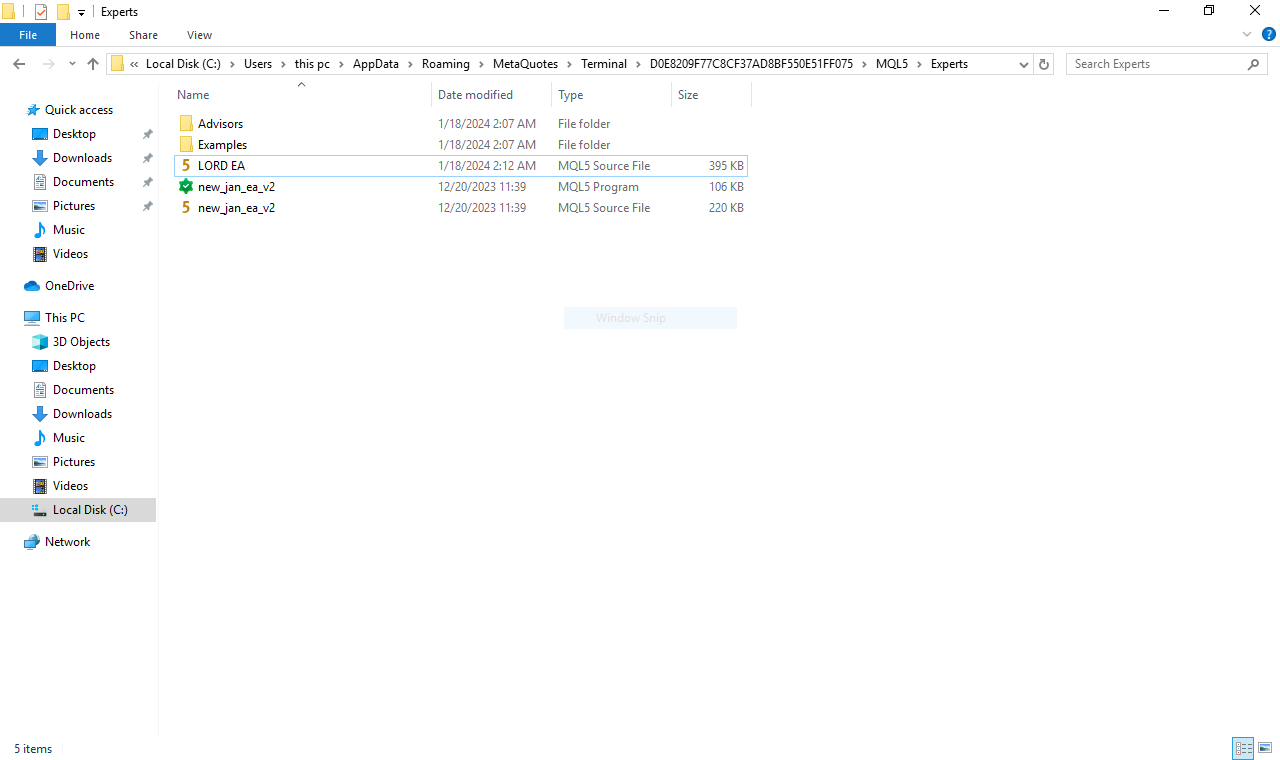Expand chevron after Roaming in address path
This screenshot has width=1280, height=760.
(481, 64)
